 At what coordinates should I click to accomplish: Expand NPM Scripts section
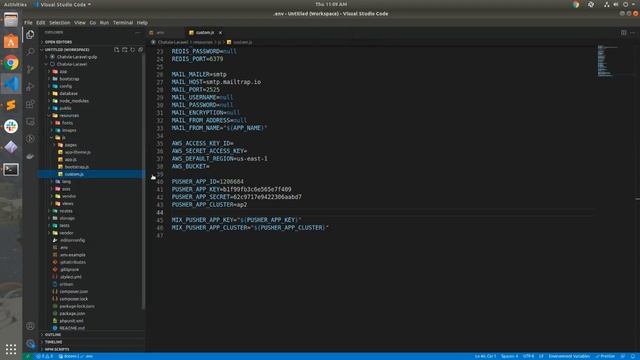point(57,349)
